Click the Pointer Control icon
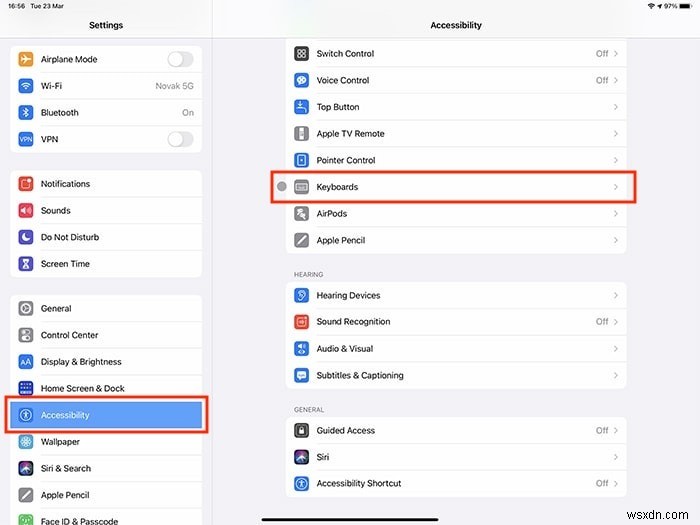 coord(302,160)
